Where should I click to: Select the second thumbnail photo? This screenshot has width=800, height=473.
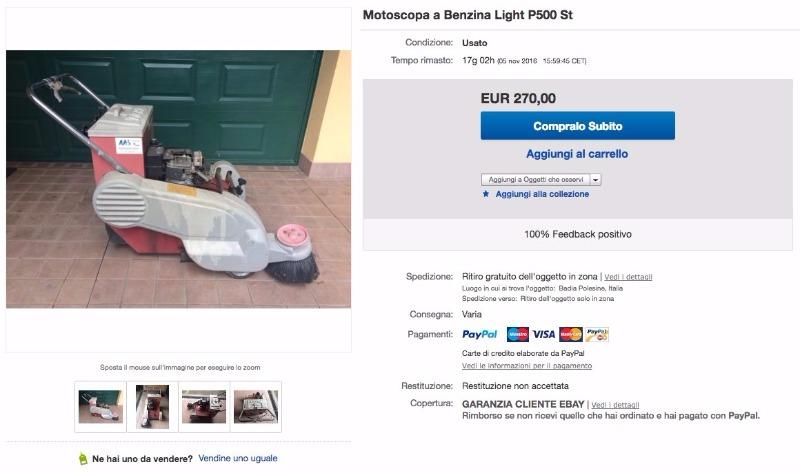[x=152, y=407]
